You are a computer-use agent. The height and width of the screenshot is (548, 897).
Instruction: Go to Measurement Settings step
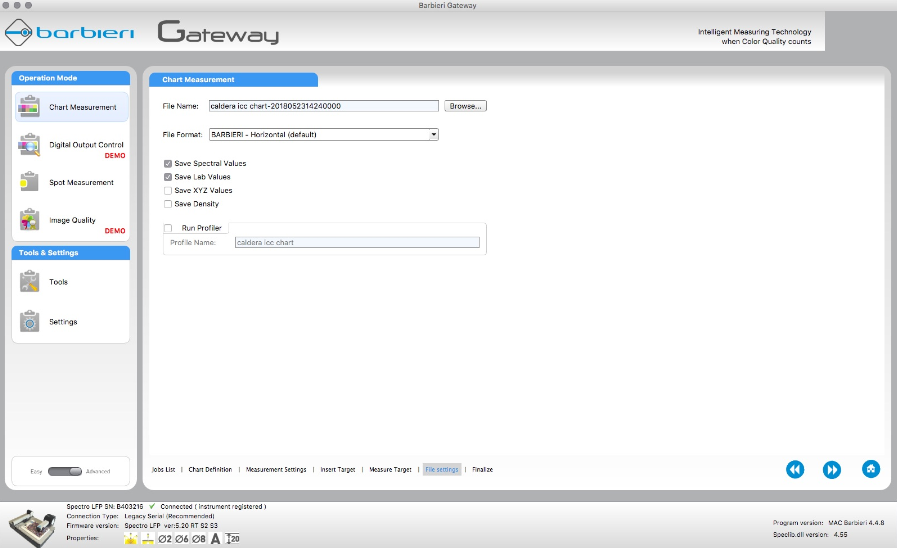[x=276, y=470]
